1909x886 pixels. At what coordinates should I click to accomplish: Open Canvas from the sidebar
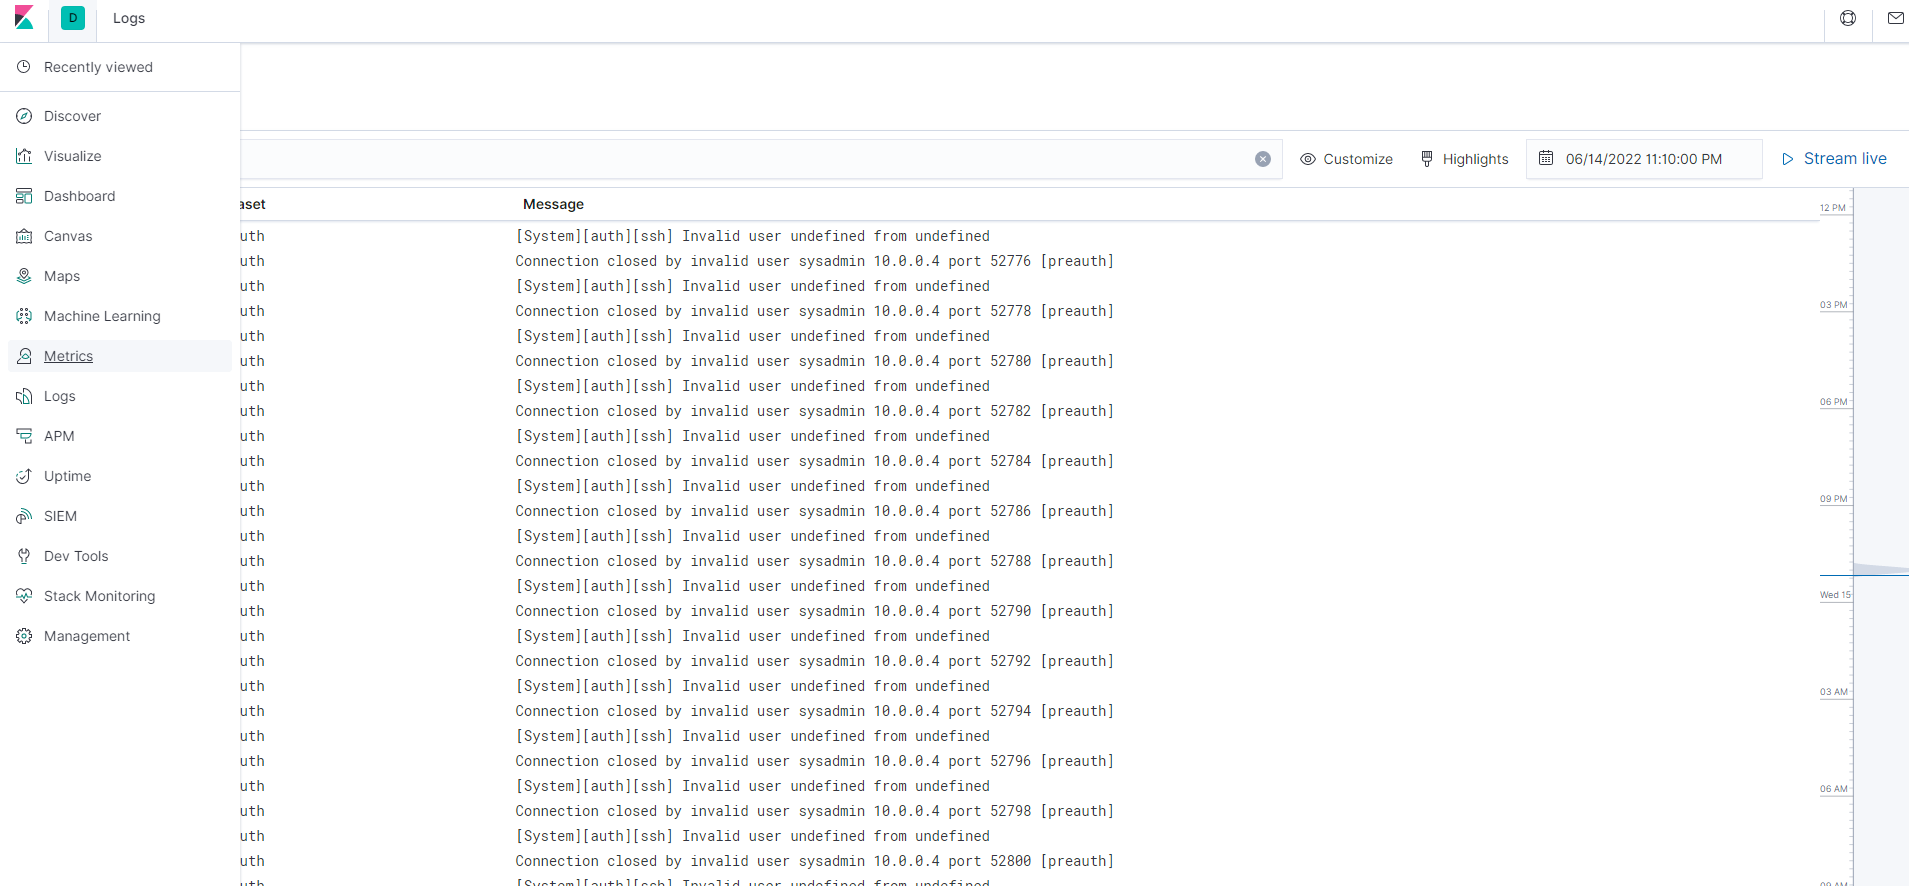click(68, 236)
